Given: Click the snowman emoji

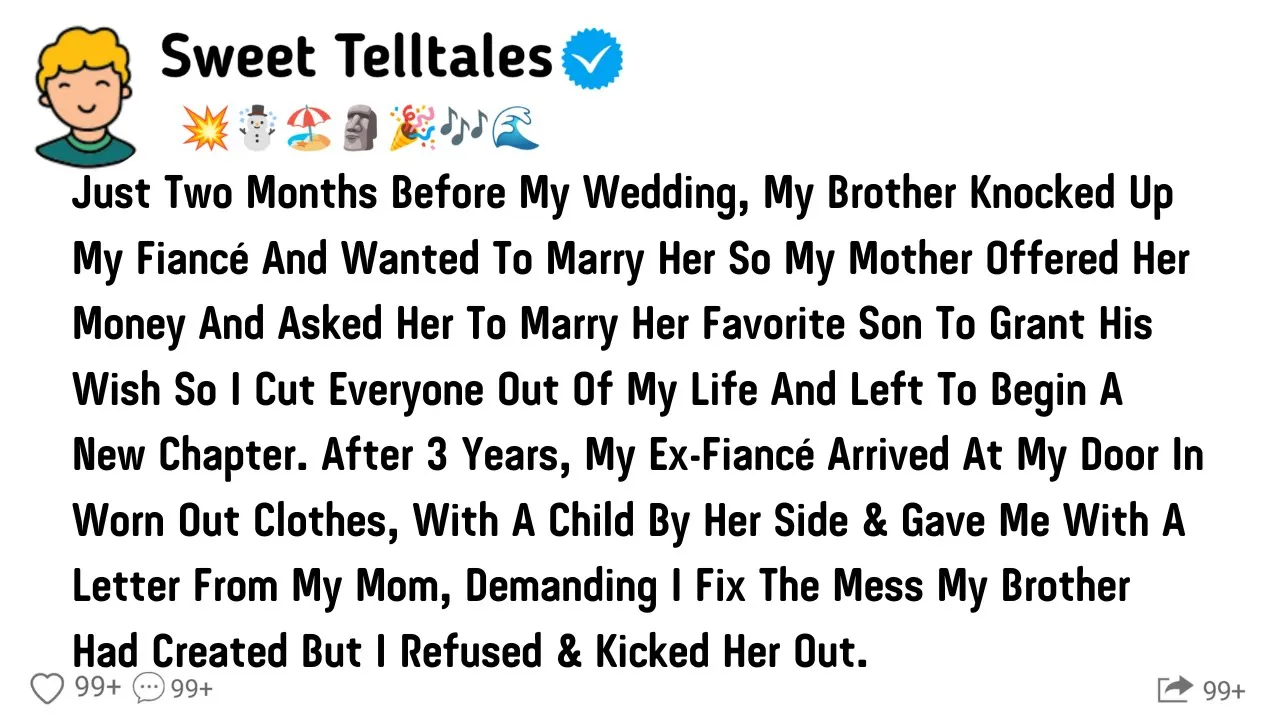Looking at the screenshot, I should 256,129.
